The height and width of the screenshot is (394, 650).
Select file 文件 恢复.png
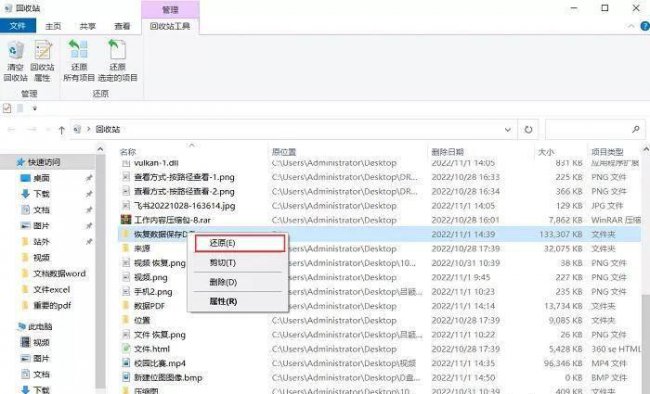coord(160,335)
